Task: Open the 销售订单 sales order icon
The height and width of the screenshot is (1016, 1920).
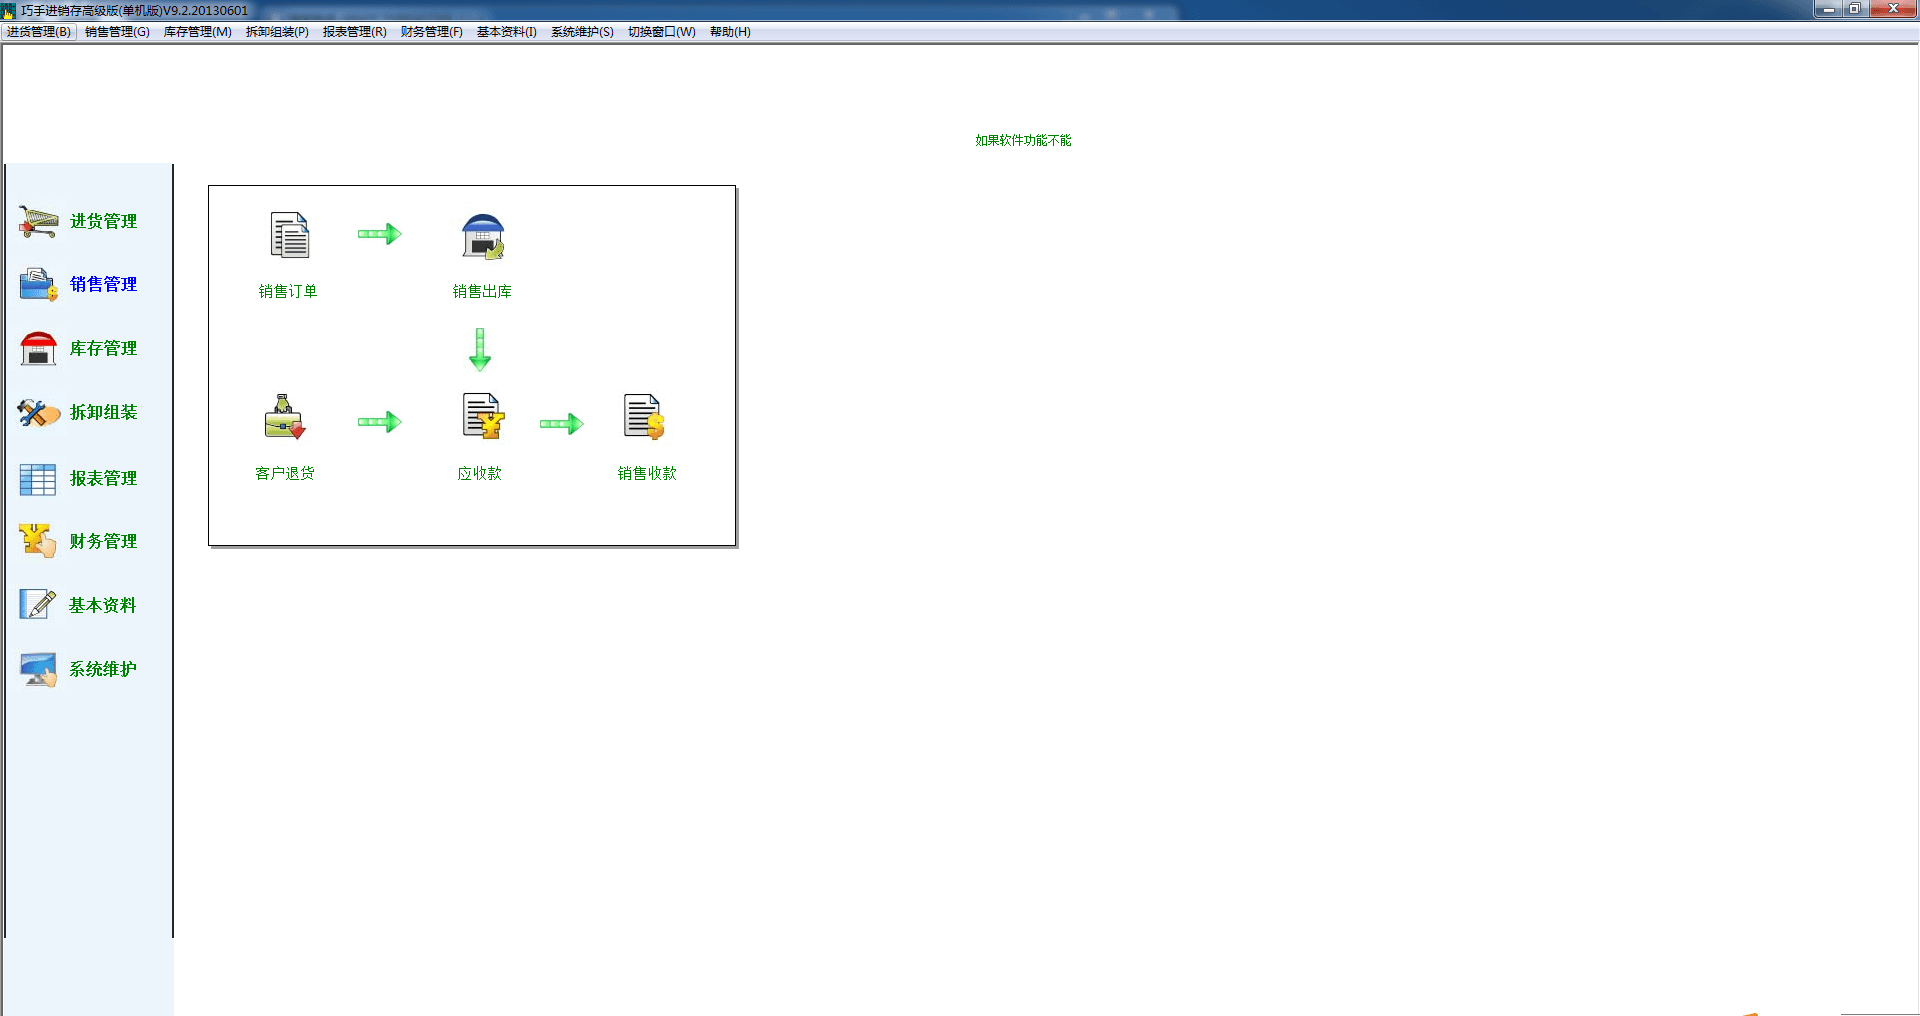Action: pyautogui.click(x=289, y=236)
